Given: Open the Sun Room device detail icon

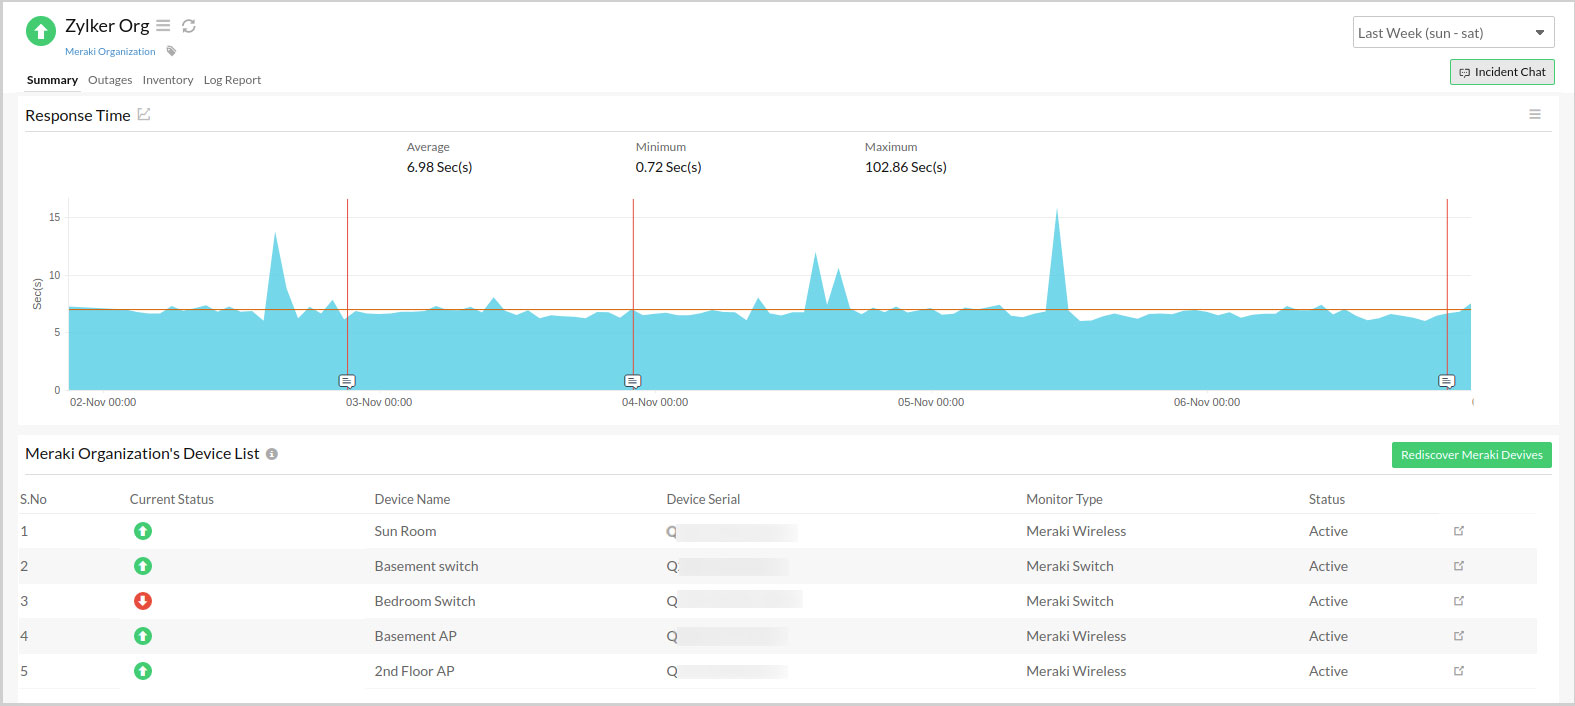Looking at the screenshot, I should [x=1459, y=531].
